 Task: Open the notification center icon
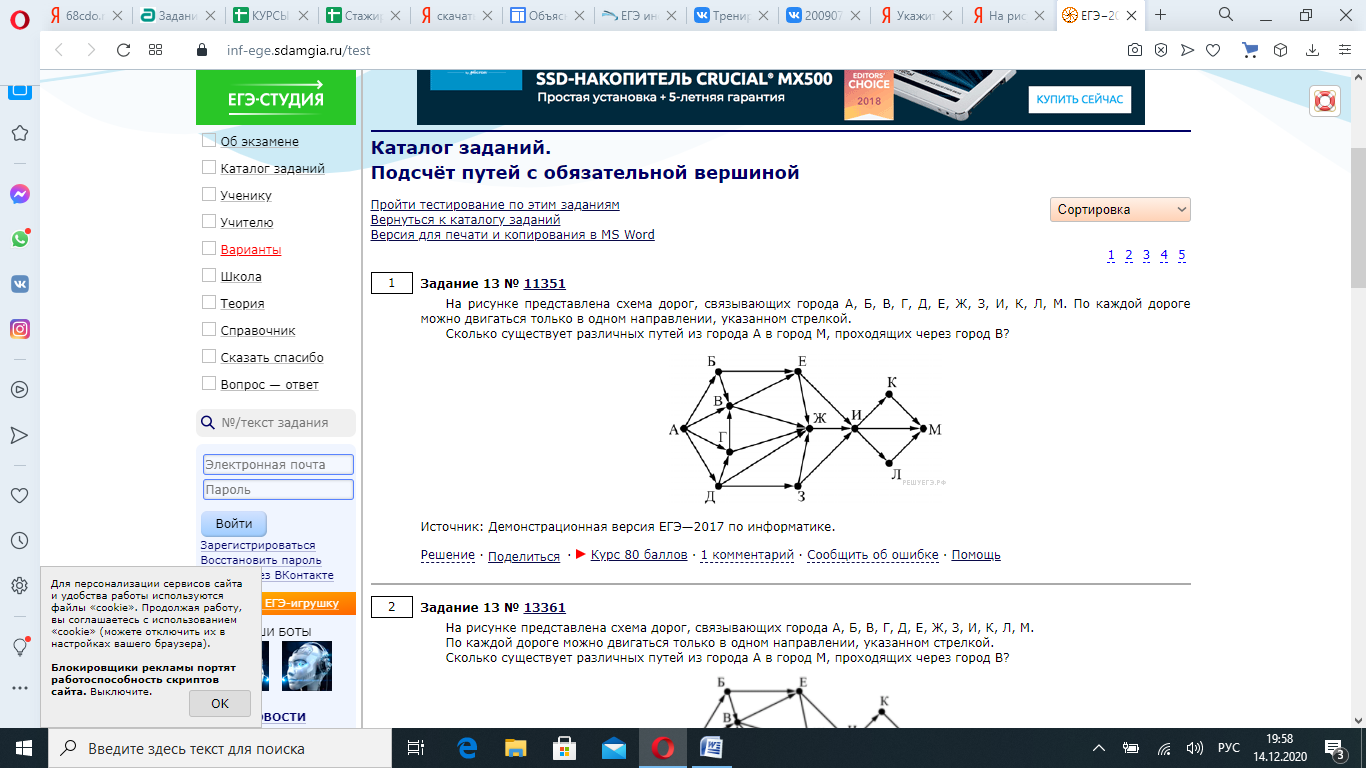pos(1334,748)
